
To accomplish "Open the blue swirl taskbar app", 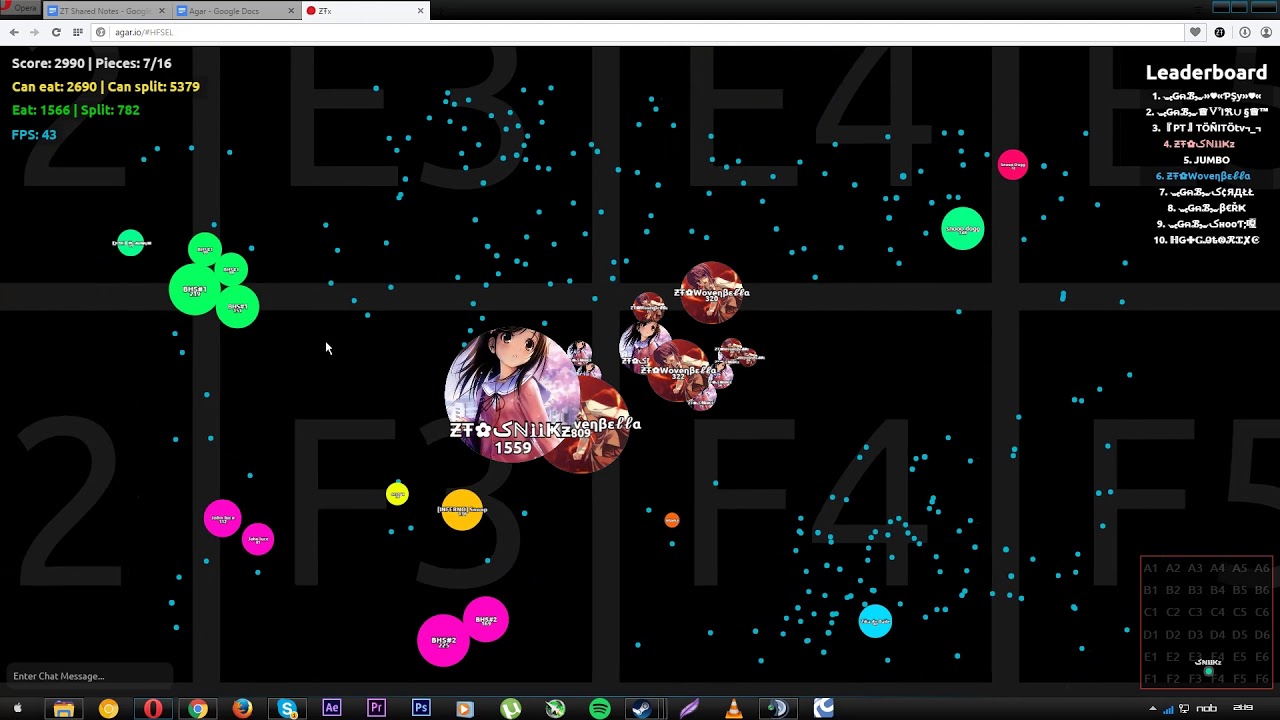I will 823,709.
